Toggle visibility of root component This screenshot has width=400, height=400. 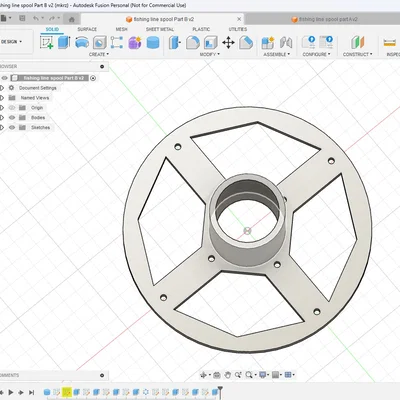(4, 78)
